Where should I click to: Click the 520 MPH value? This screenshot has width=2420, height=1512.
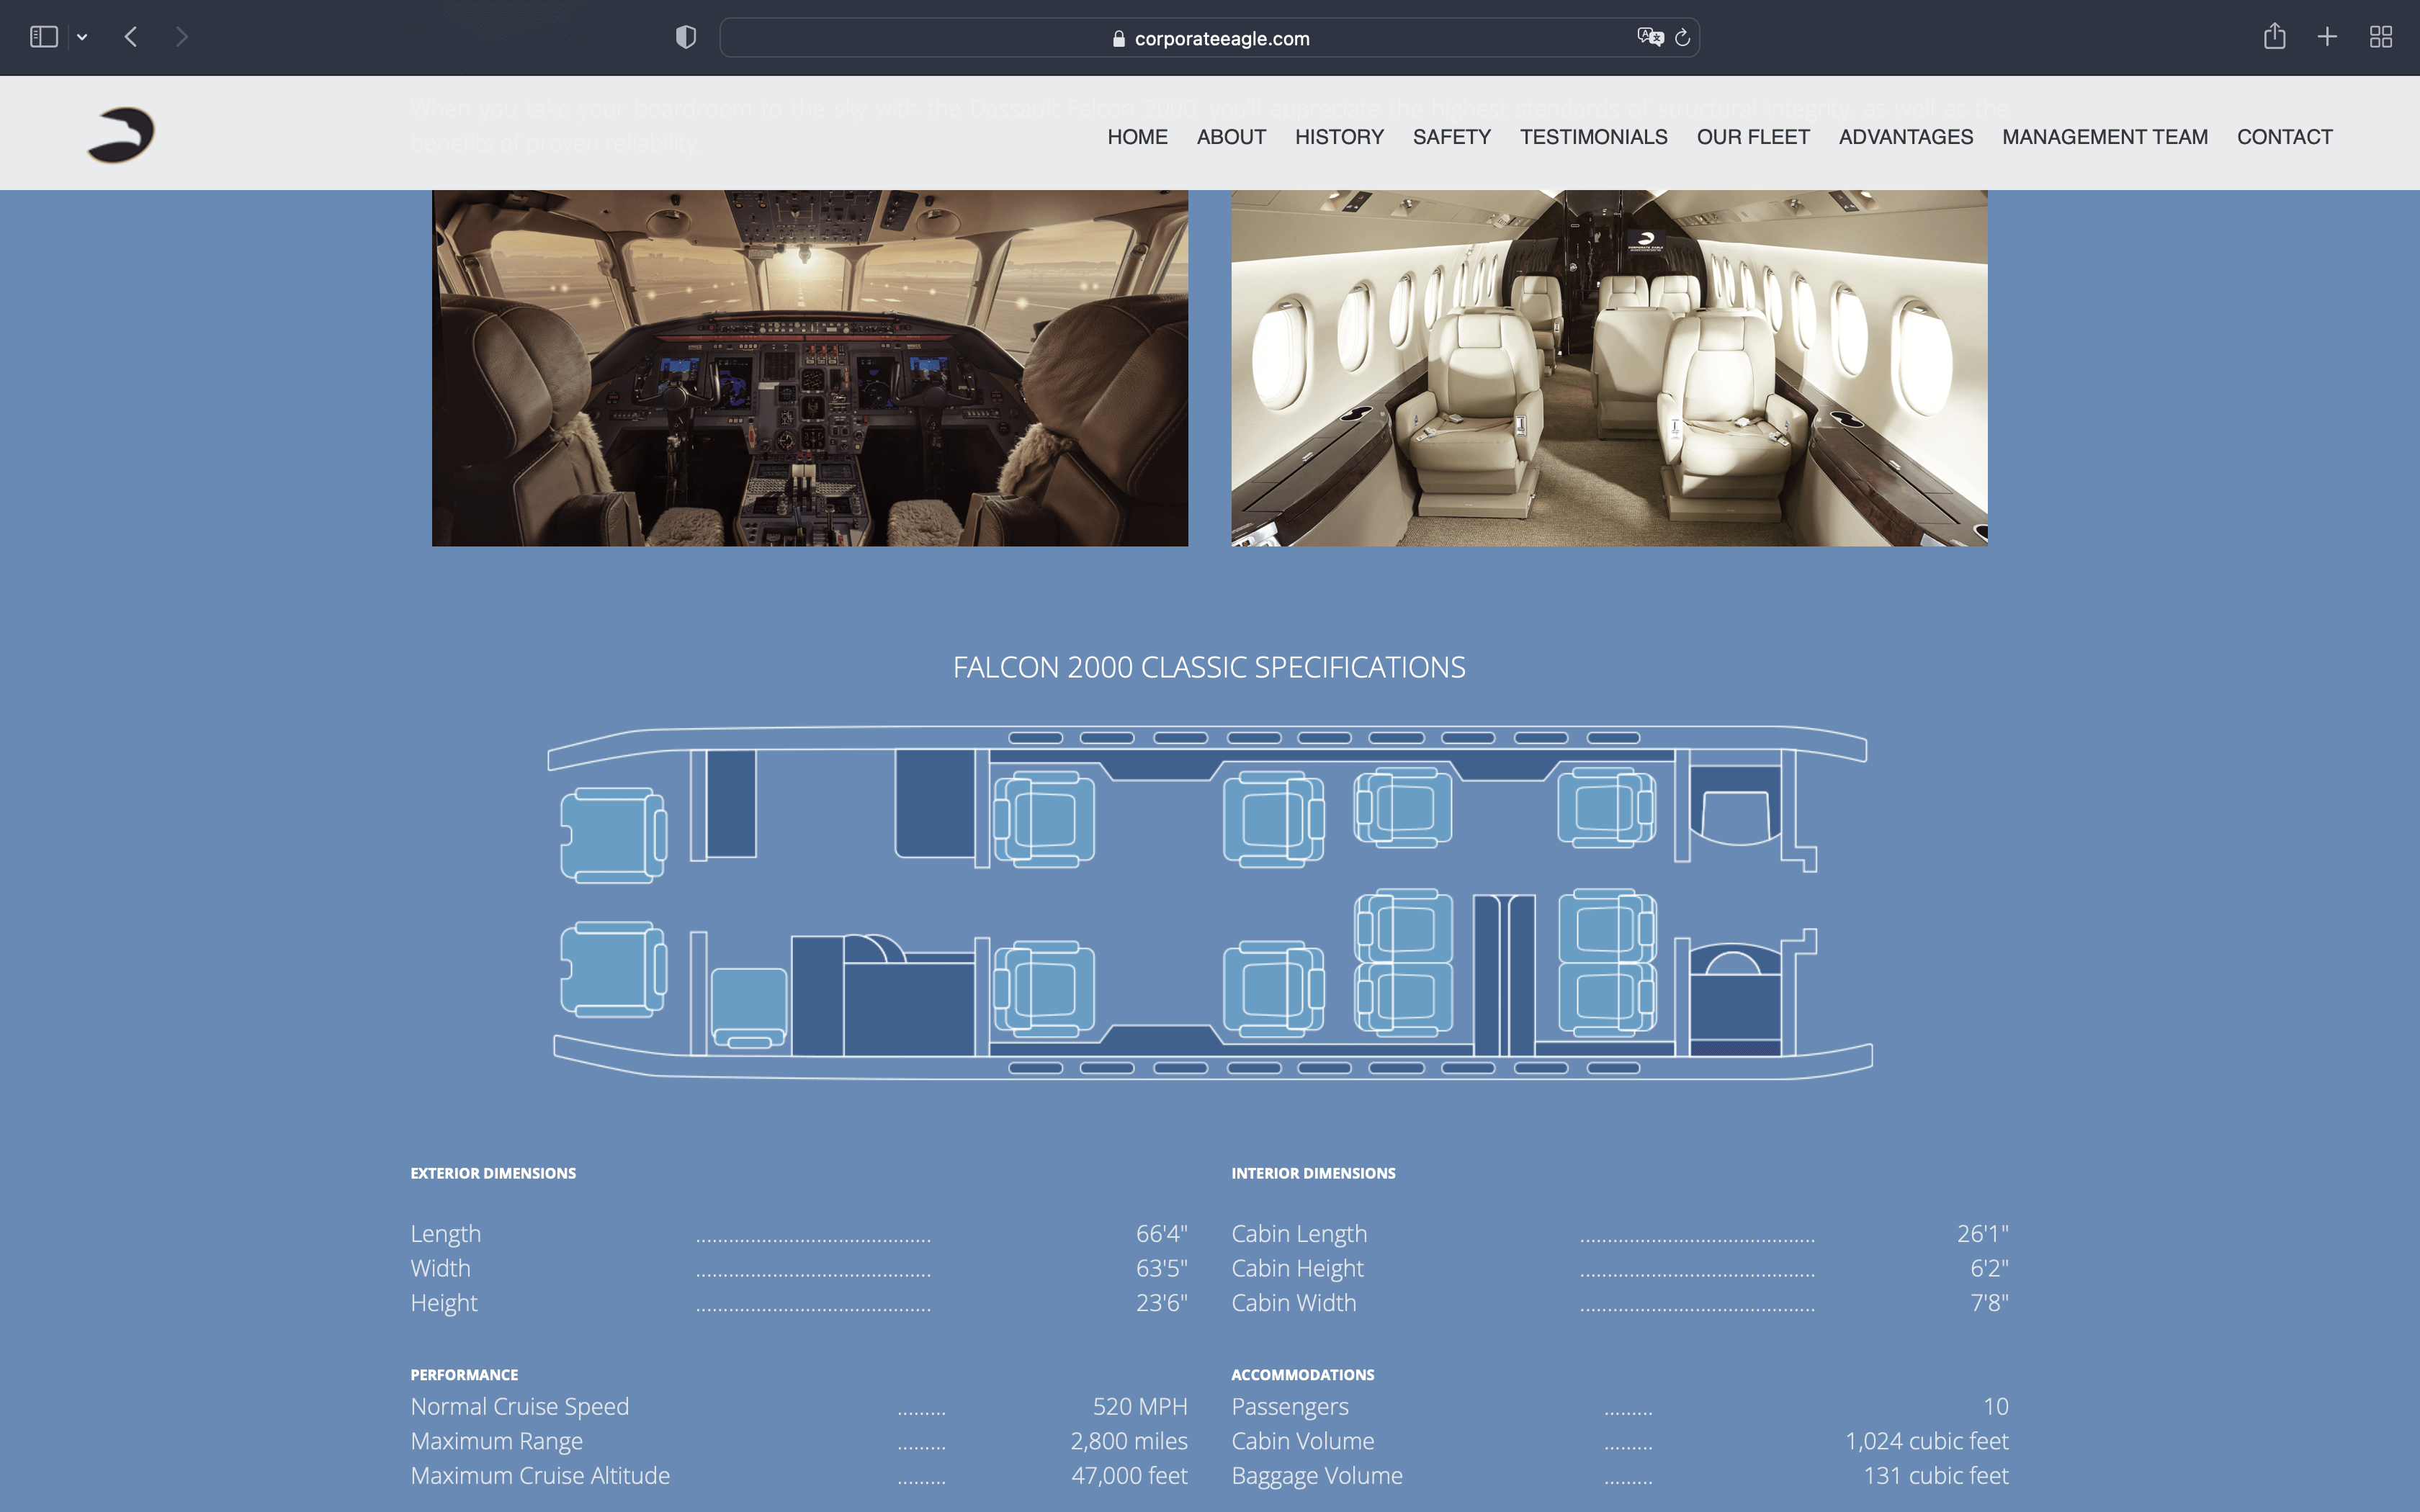tap(1140, 1406)
